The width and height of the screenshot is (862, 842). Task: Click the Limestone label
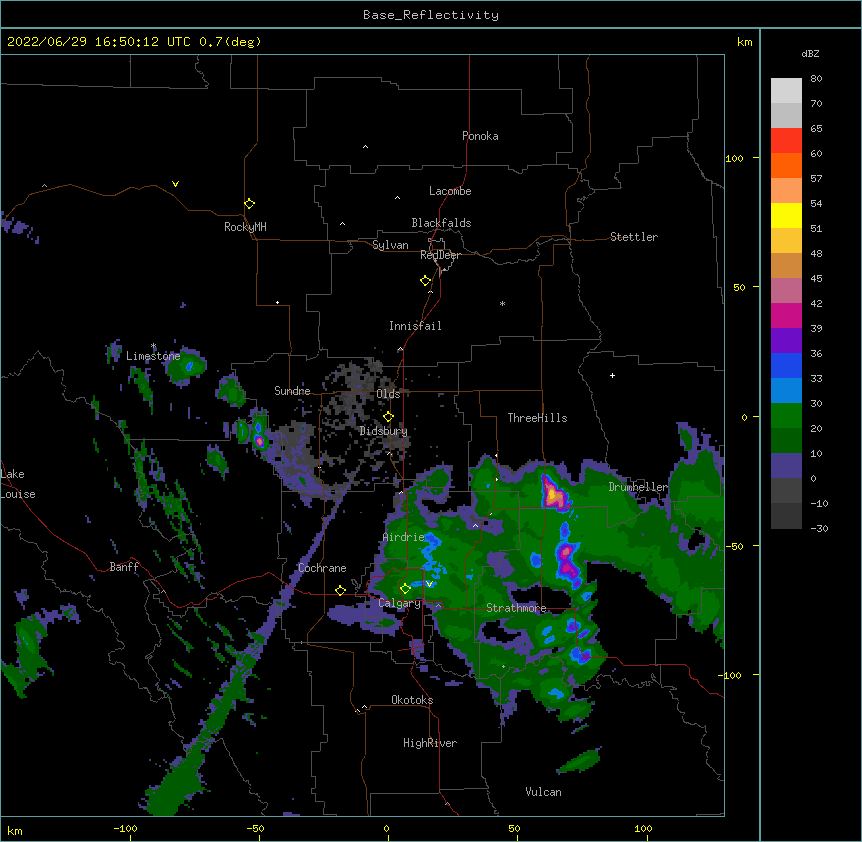click(x=153, y=356)
